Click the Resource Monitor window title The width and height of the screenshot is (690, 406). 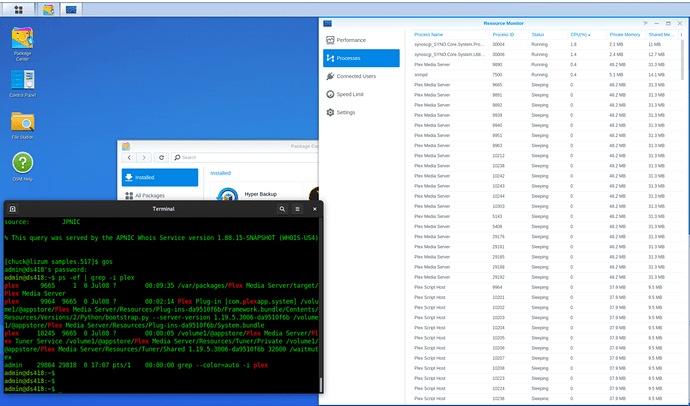pyautogui.click(x=503, y=23)
